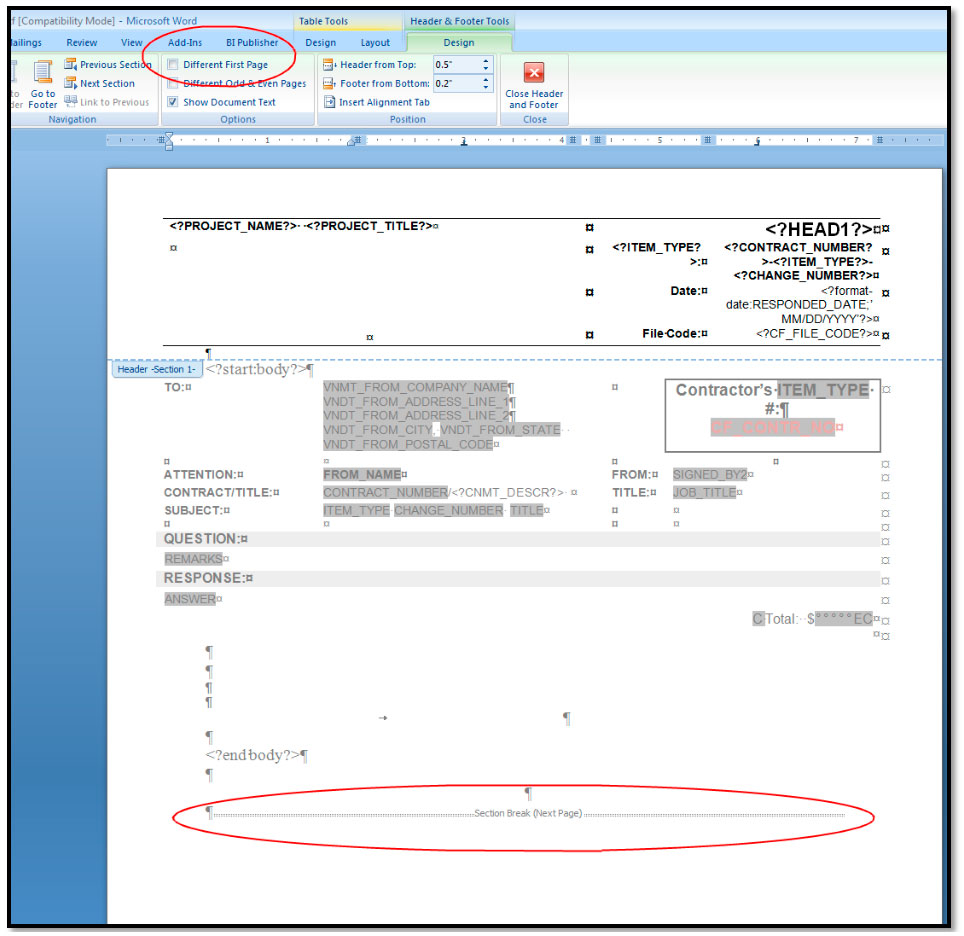Screen dimensions: 964x936
Task: Open the Table Tools Design tab
Action: point(321,42)
